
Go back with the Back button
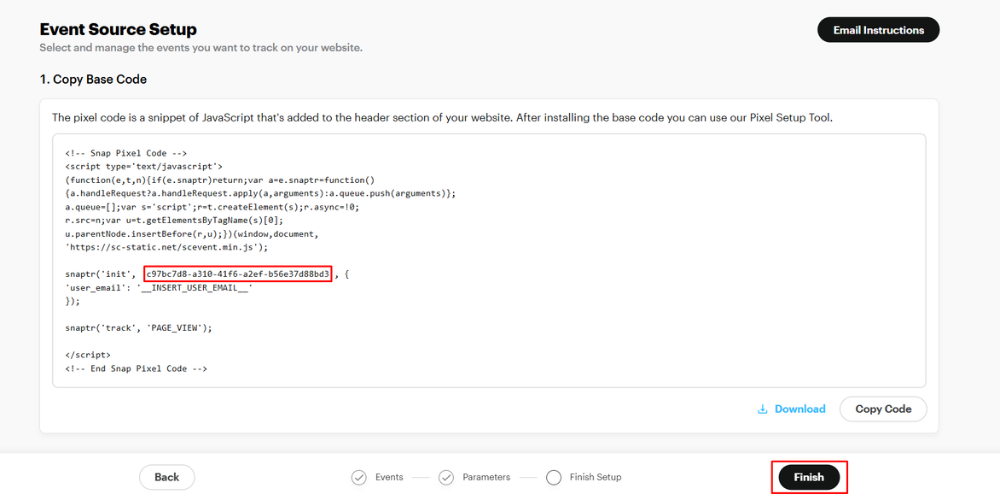pos(167,477)
